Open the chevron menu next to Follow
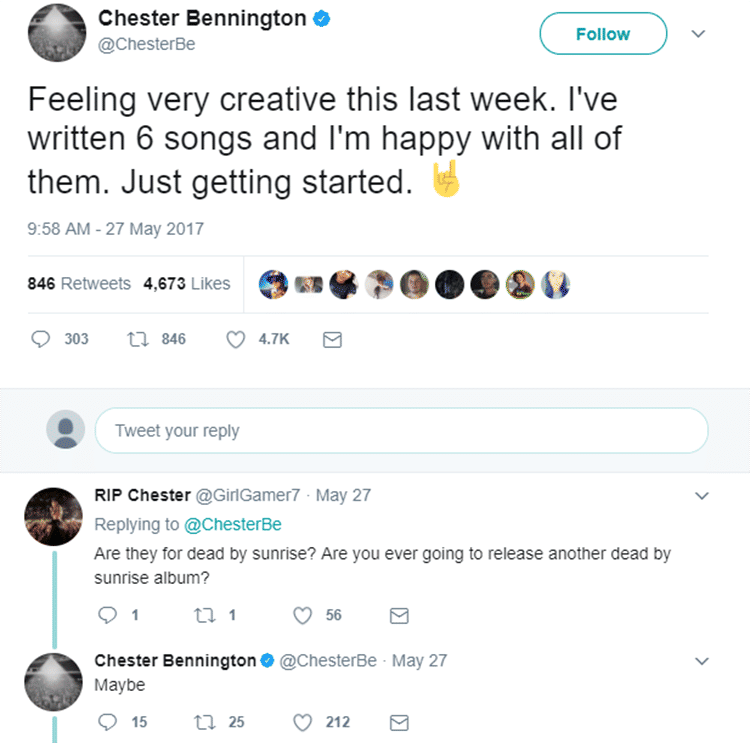Screen dimensions: 750x743 699,34
